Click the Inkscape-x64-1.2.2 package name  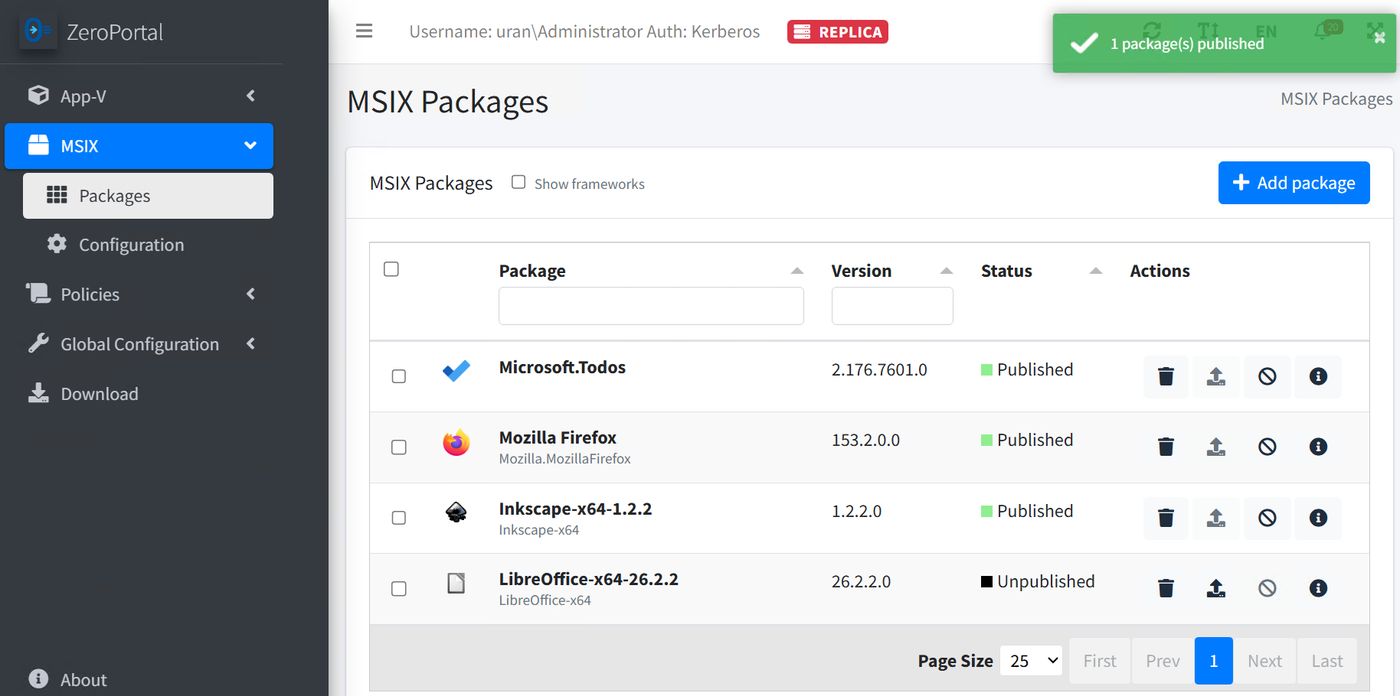tap(575, 509)
